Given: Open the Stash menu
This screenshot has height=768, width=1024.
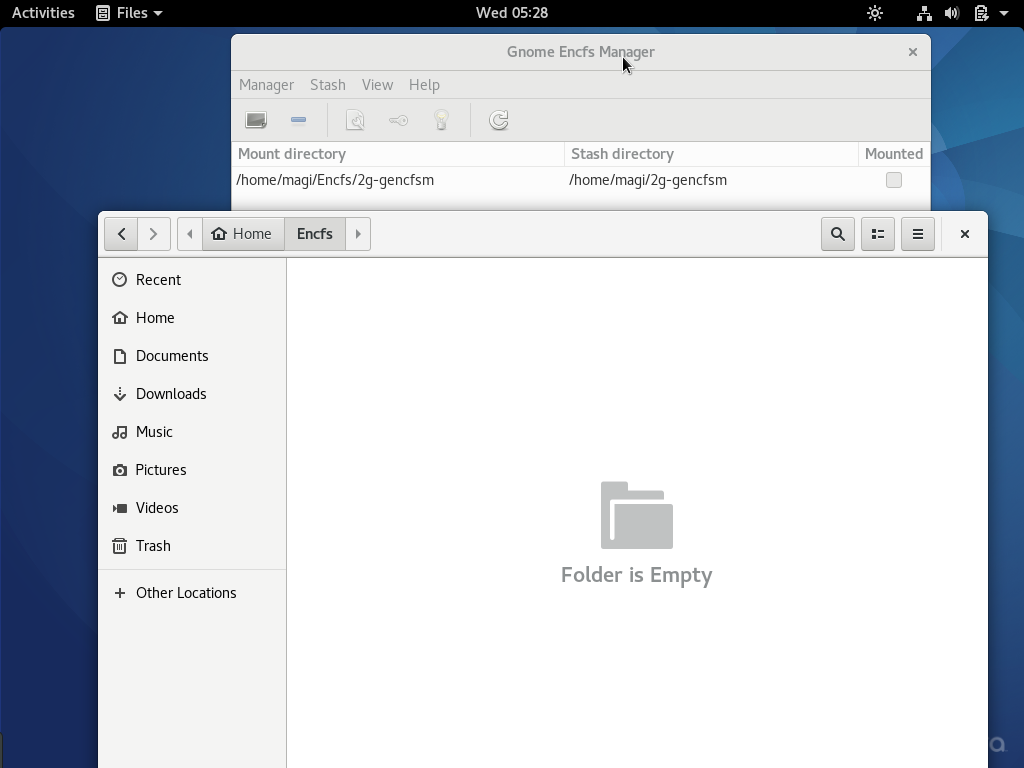Looking at the screenshot, I should pyautogui.click(x=328, y=85).
